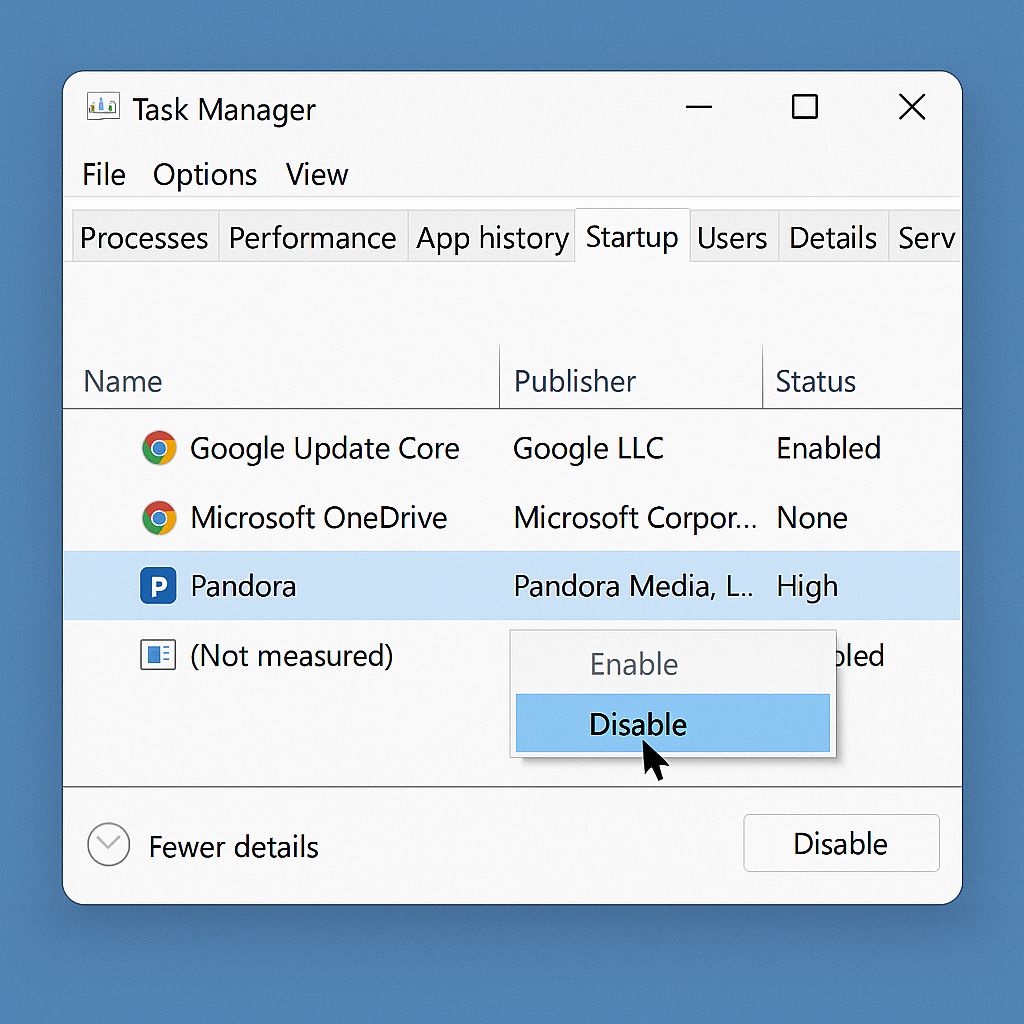Select the Google Update Core name
The height and width of the screenshot is (1024, 1024).
pos(325,449)
